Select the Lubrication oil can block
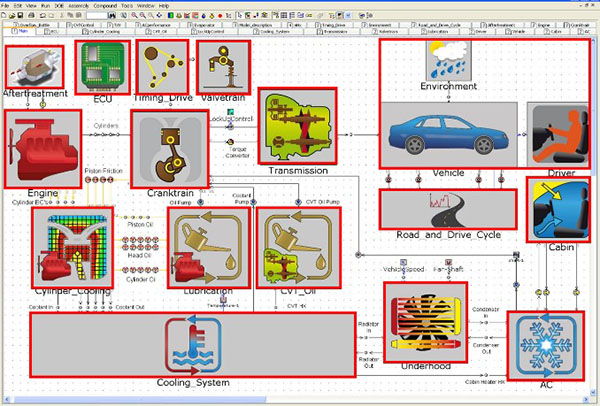Viewport: 600px width, 406px height. [209, 248]
